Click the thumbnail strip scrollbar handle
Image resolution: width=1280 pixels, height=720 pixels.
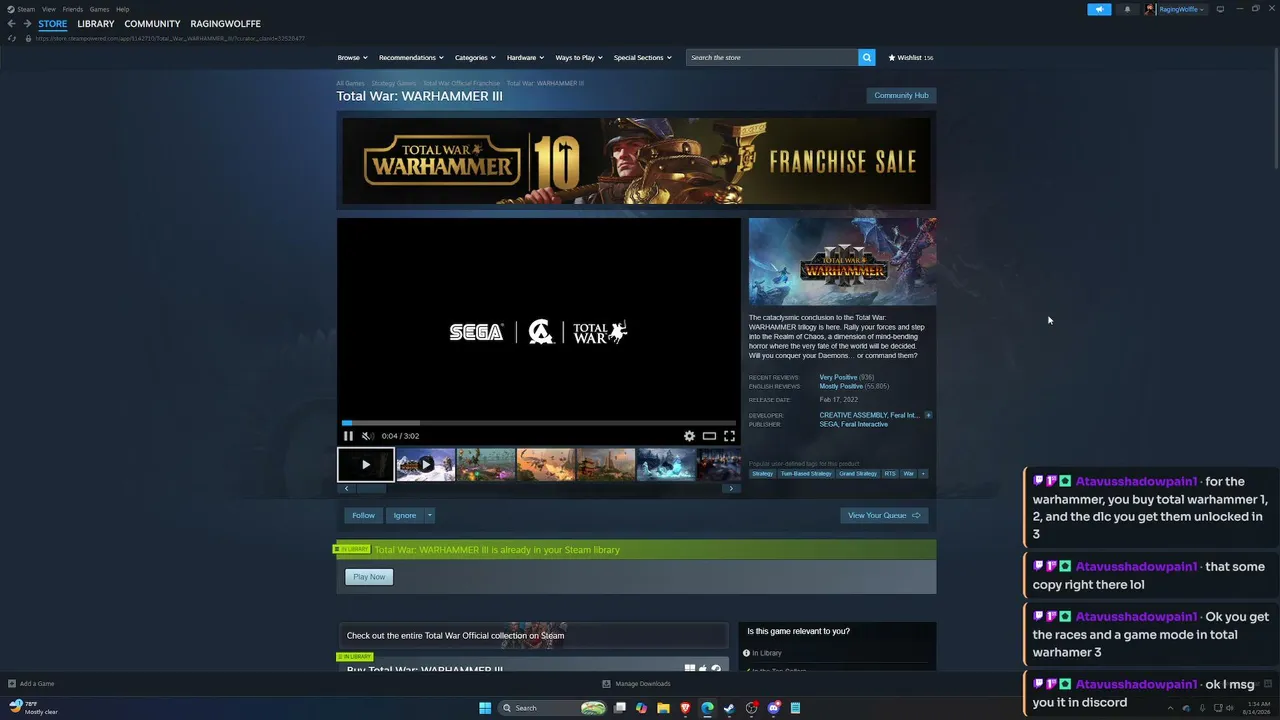coord(371,489)
